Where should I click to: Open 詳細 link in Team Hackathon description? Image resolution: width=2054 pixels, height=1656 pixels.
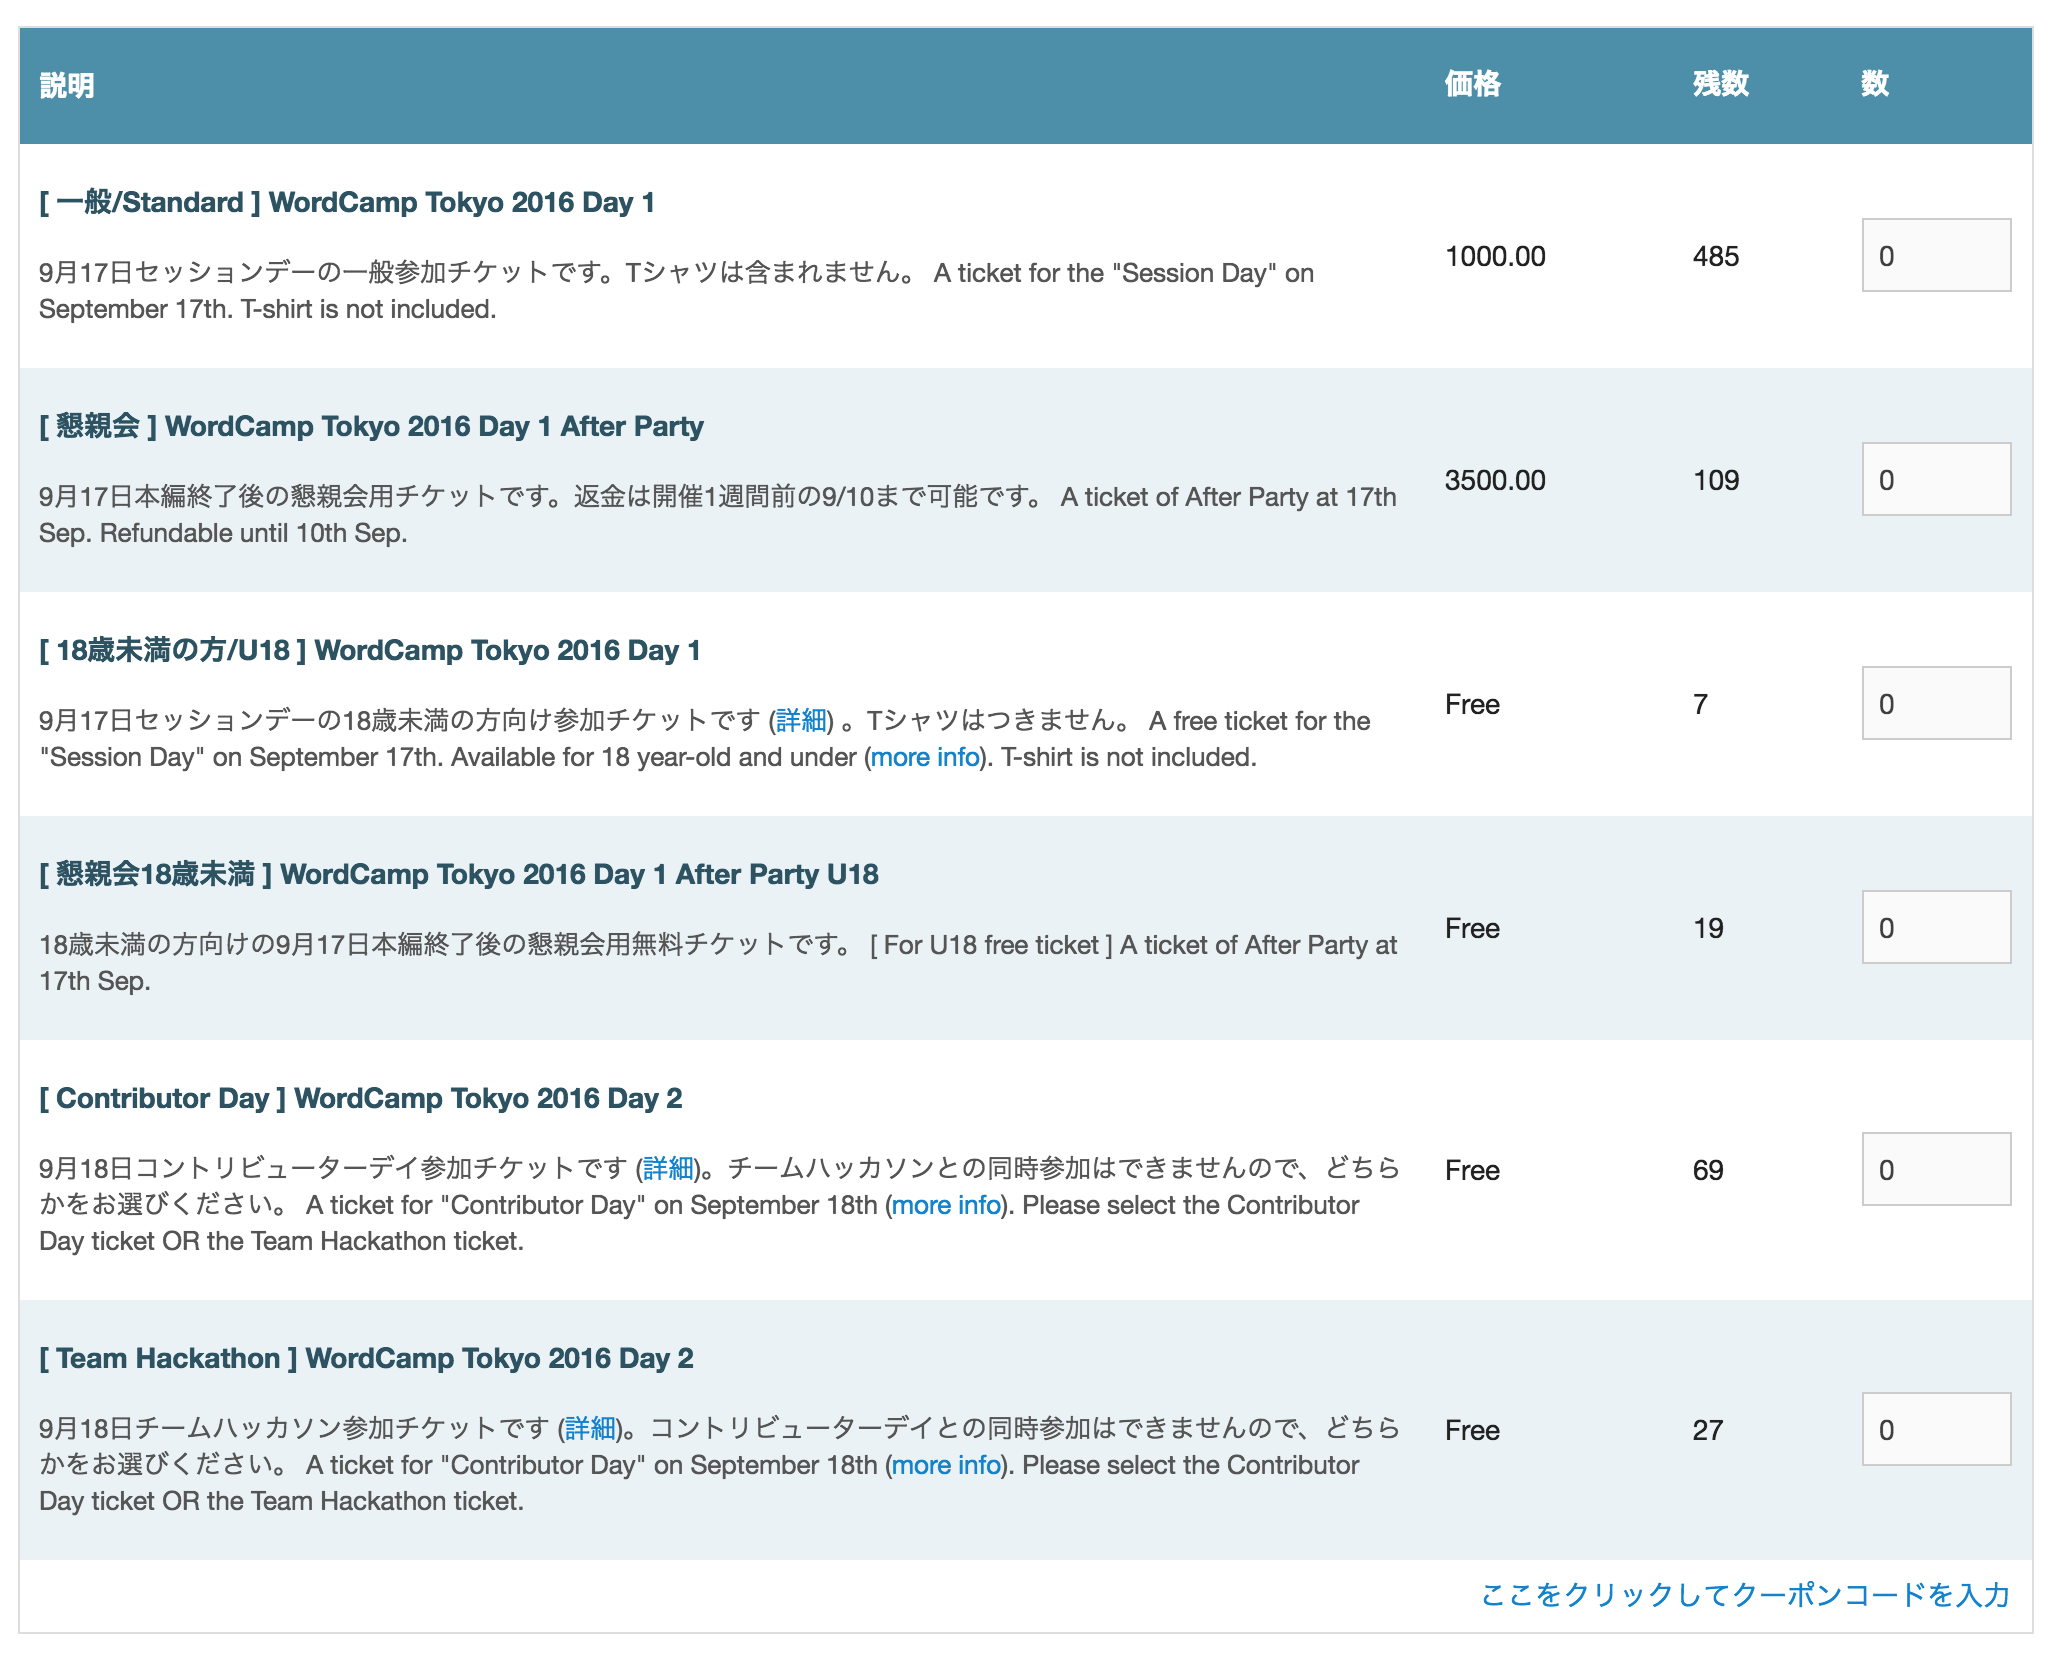click(x=590, y=1428)
